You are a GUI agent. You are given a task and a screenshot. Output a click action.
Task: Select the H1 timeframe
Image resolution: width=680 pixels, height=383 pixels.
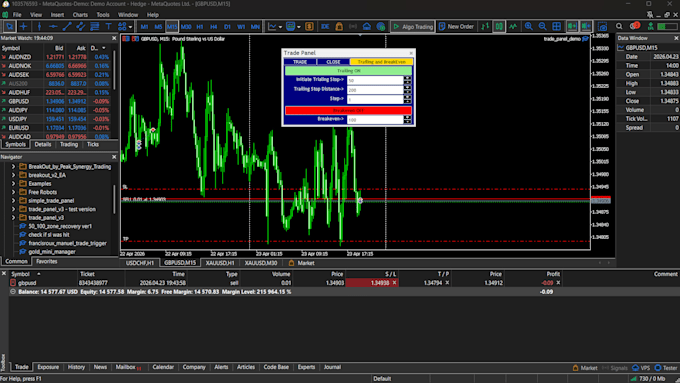click(x=199, y=27)
